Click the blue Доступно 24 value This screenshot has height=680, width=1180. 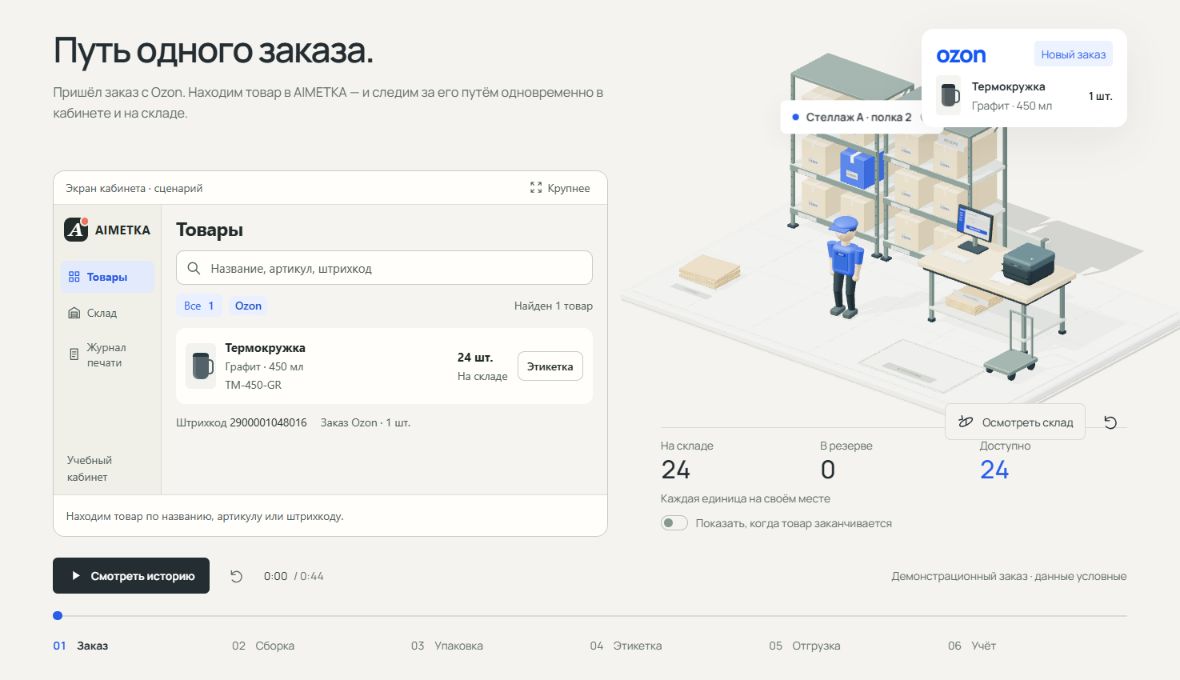(994, 469)
